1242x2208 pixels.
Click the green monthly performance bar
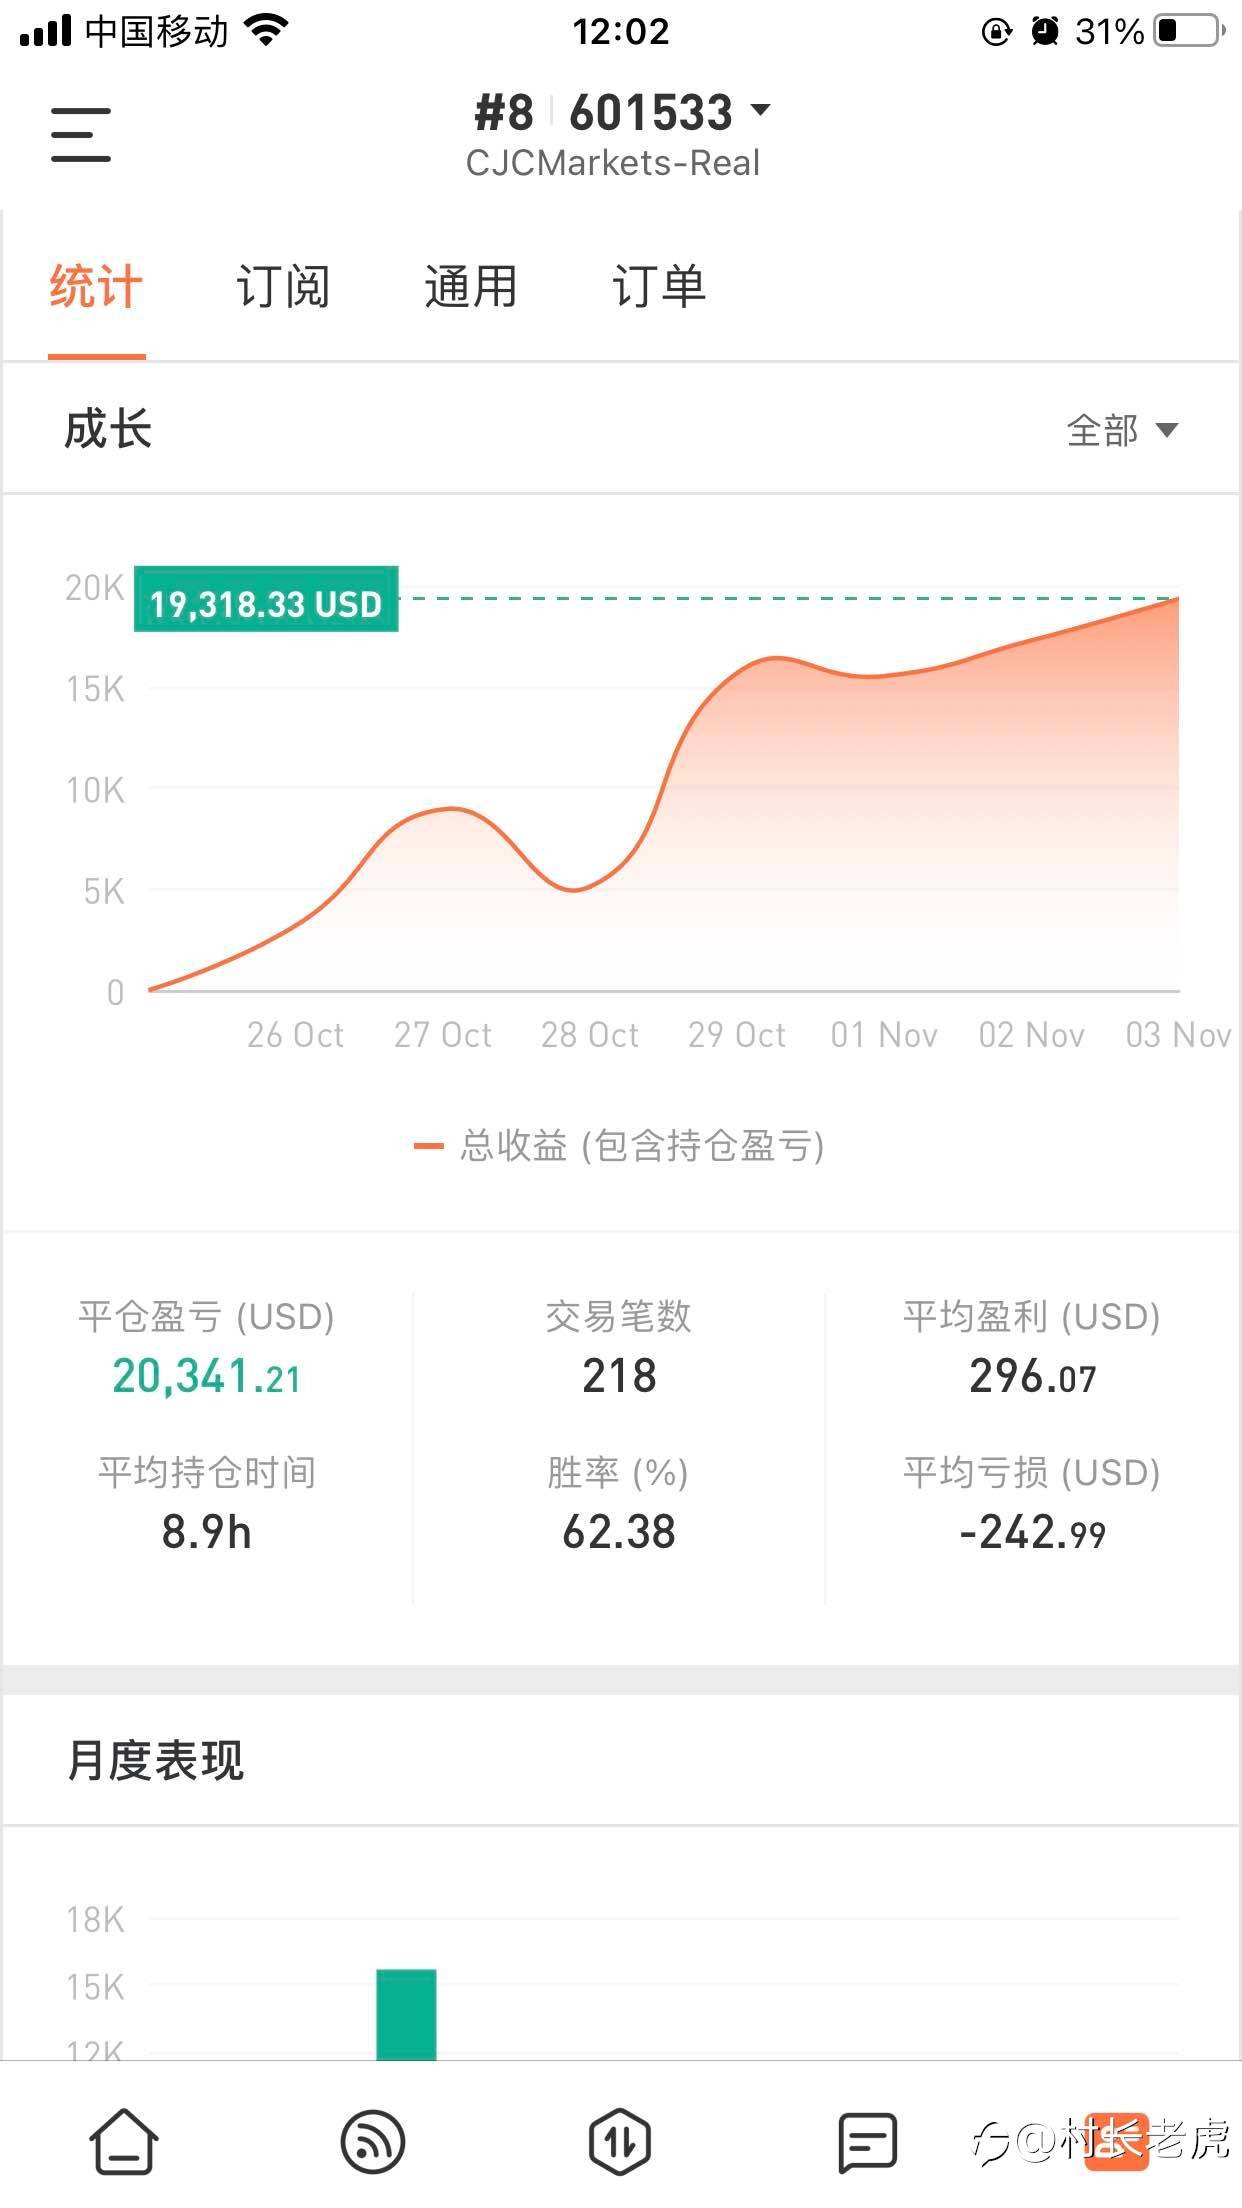[406, 2013]
